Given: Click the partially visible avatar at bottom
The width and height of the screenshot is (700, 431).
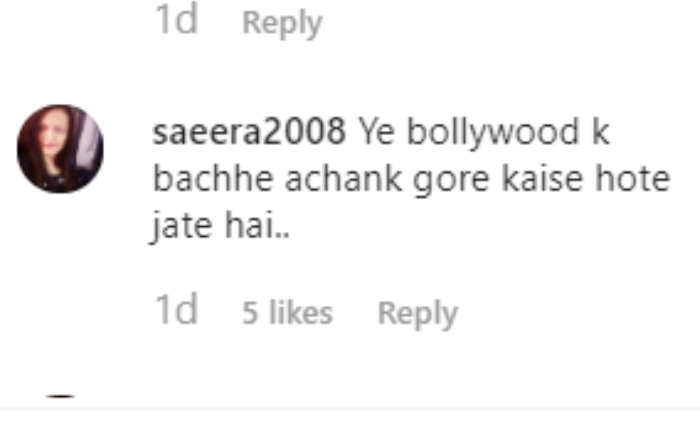Looking at the screenshot, I should pos(60,397).
